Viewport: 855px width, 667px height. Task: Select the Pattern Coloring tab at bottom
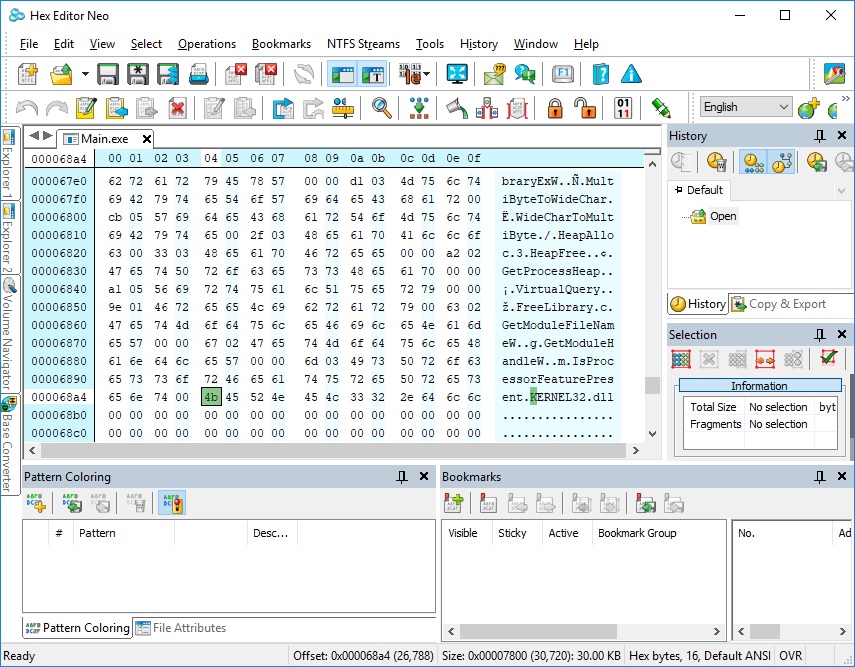click(78, 628)
